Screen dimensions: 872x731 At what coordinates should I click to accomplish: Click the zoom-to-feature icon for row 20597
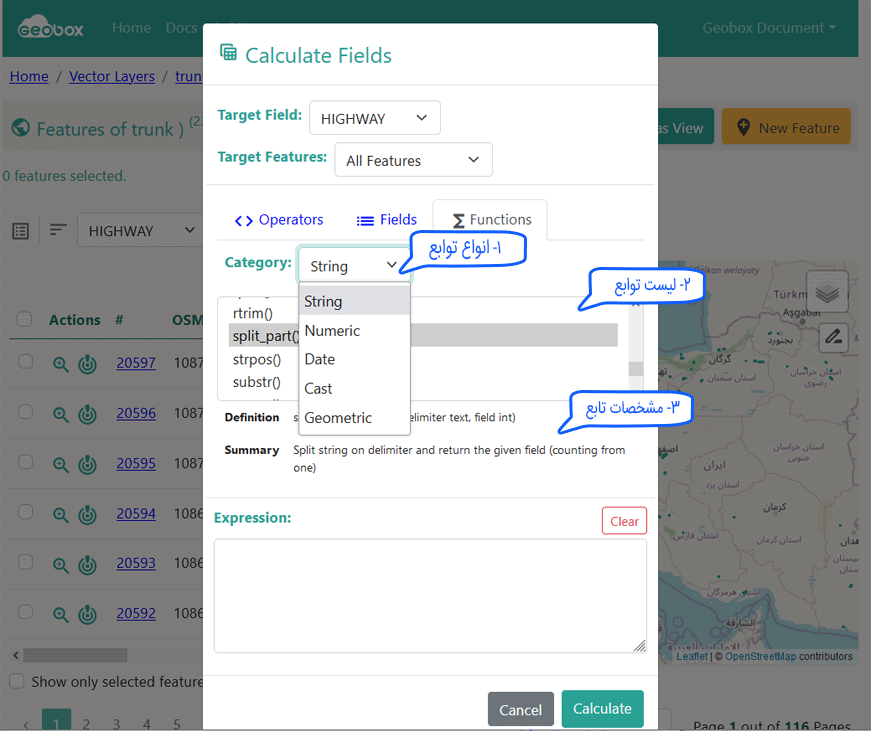[61, 364]
